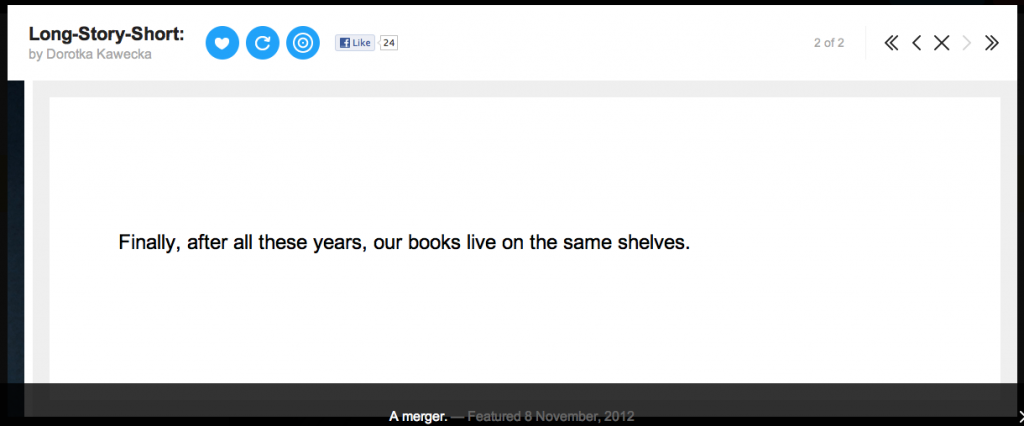
Task: Dismiss caption bar with bottom-right corner X
Action: [x=1021, y=416]
